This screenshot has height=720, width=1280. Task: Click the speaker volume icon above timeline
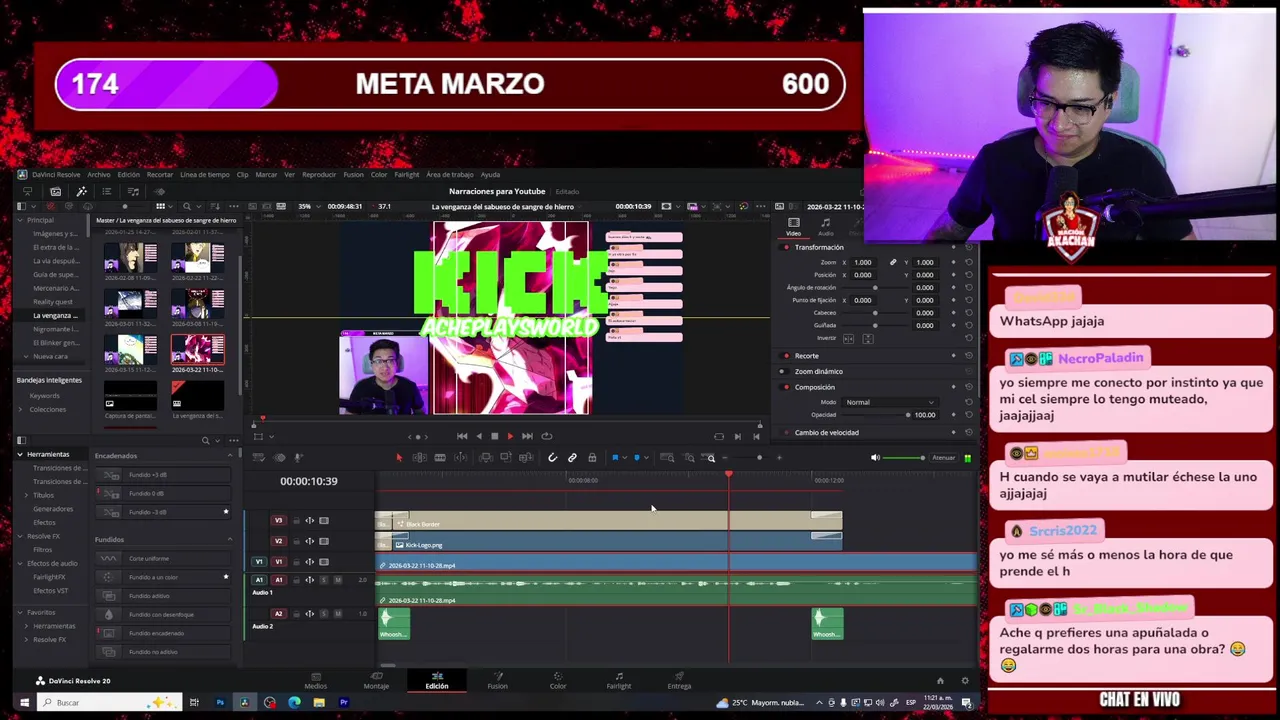coord(875,458)
